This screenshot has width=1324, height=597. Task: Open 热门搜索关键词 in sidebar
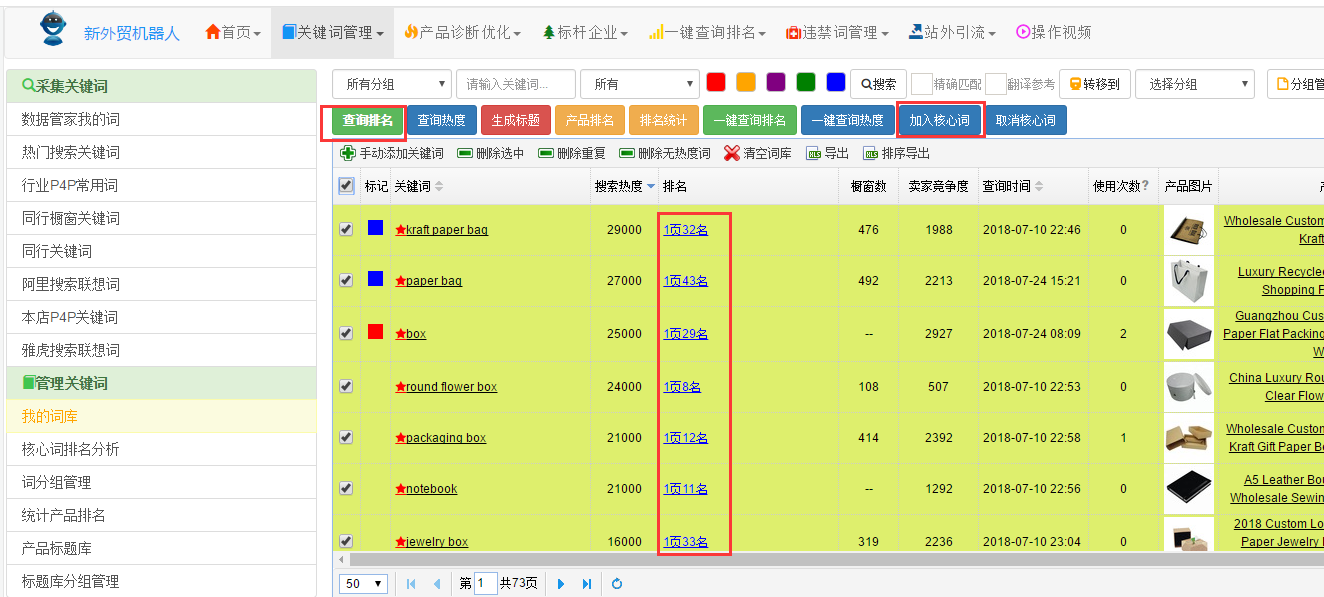pyautogui.click(x=161, y=152)
